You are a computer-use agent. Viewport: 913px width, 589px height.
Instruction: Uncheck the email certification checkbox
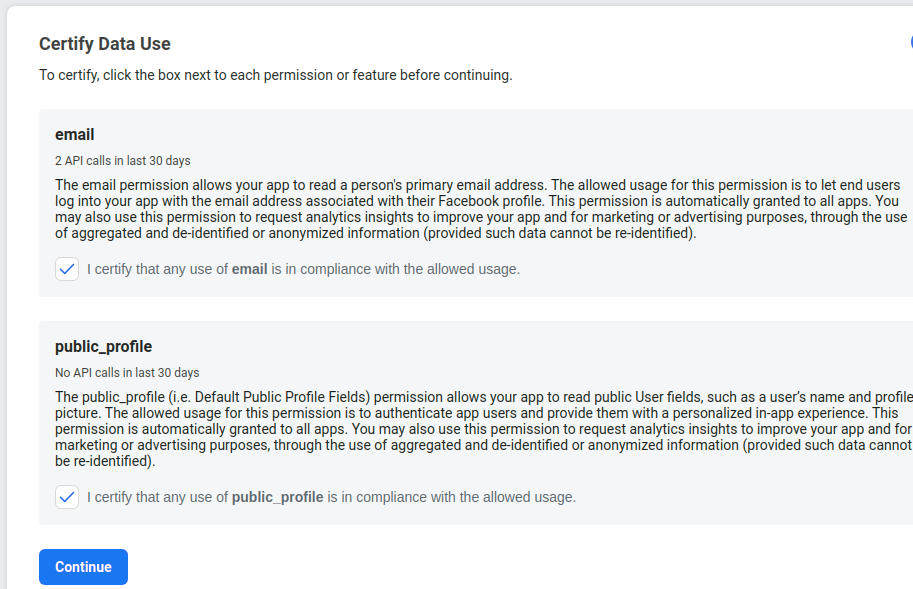67,269
